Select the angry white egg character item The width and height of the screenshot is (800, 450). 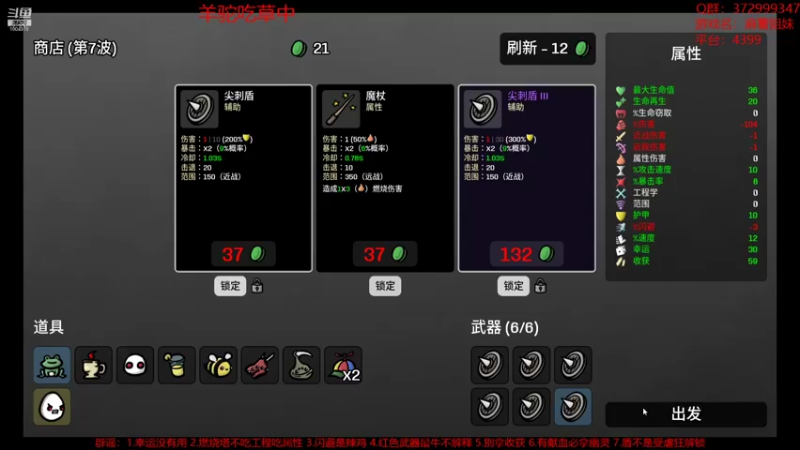click(52, 407)
